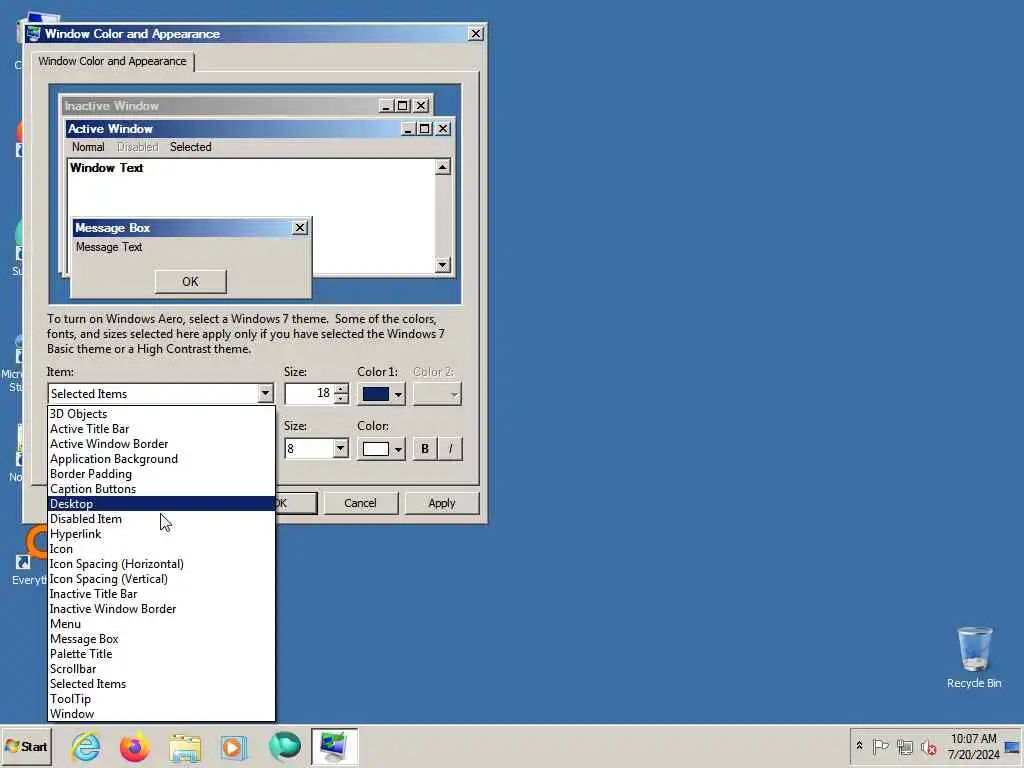Toggle Italic font button

[450, 449]
